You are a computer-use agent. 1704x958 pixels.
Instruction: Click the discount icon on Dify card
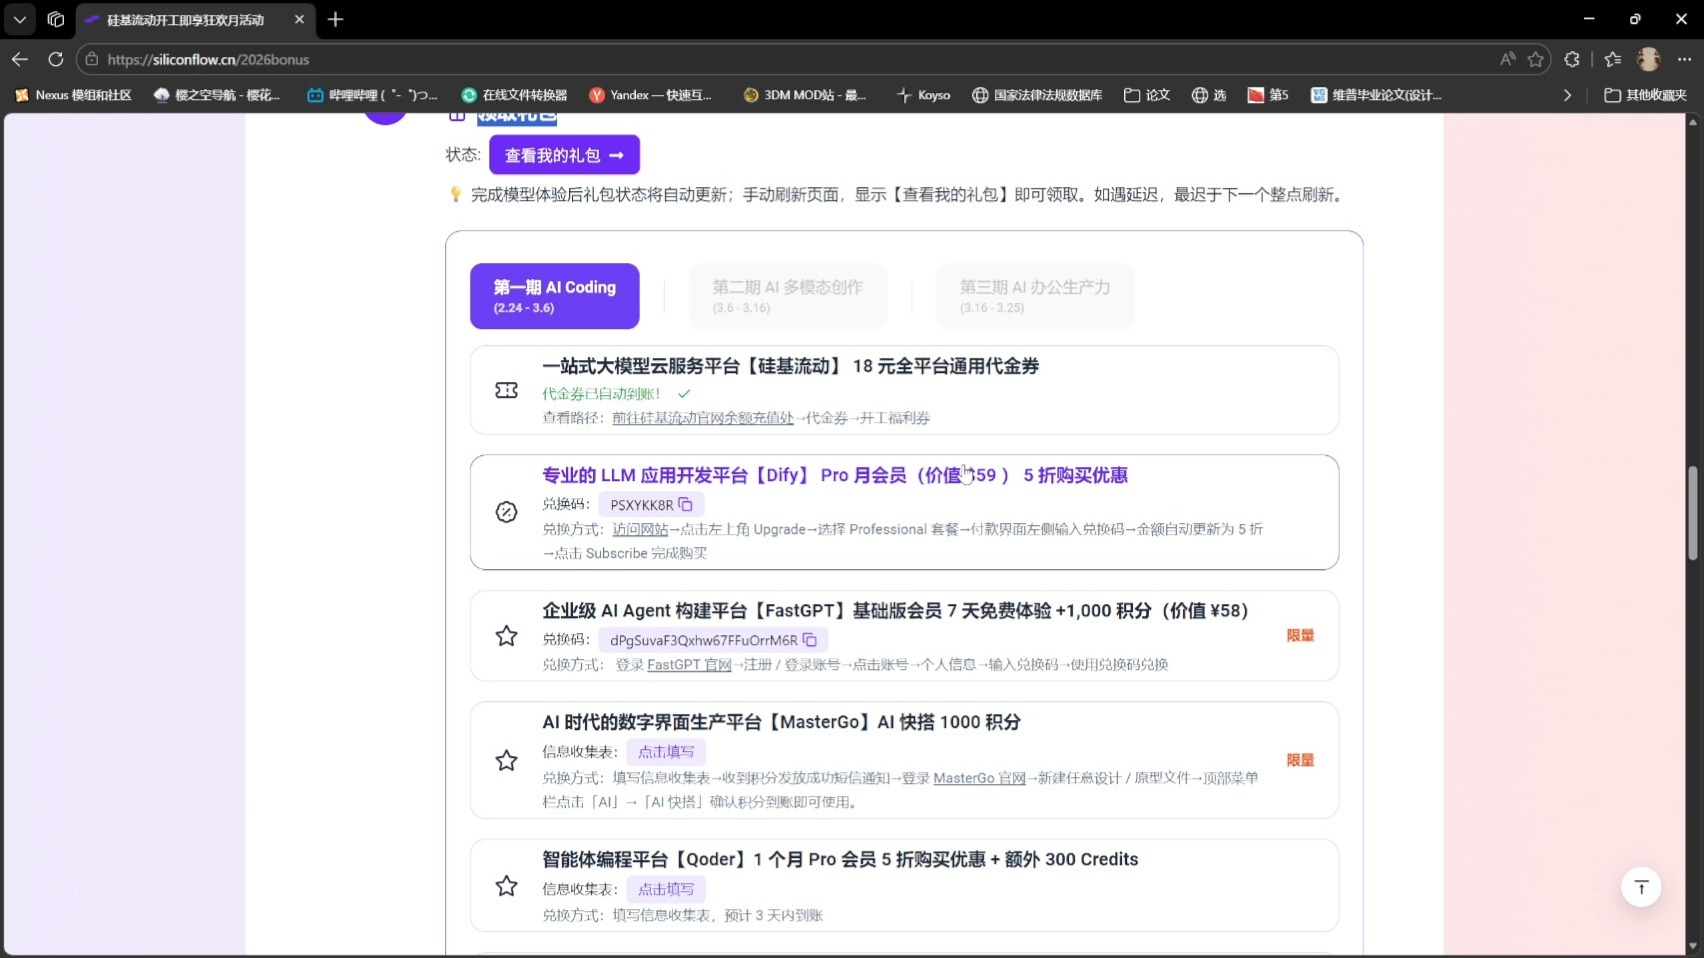pos(507,512)
